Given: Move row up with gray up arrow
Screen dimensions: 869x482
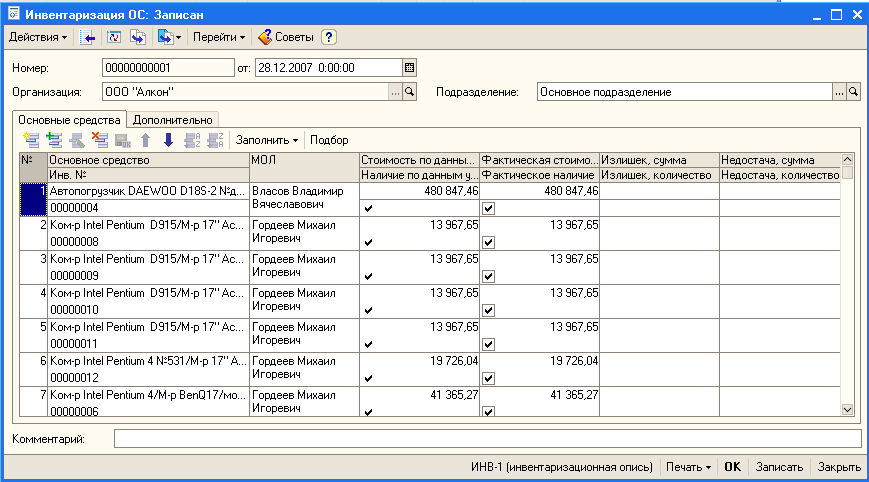Looking at the screenshot, I should pos(145,140).
